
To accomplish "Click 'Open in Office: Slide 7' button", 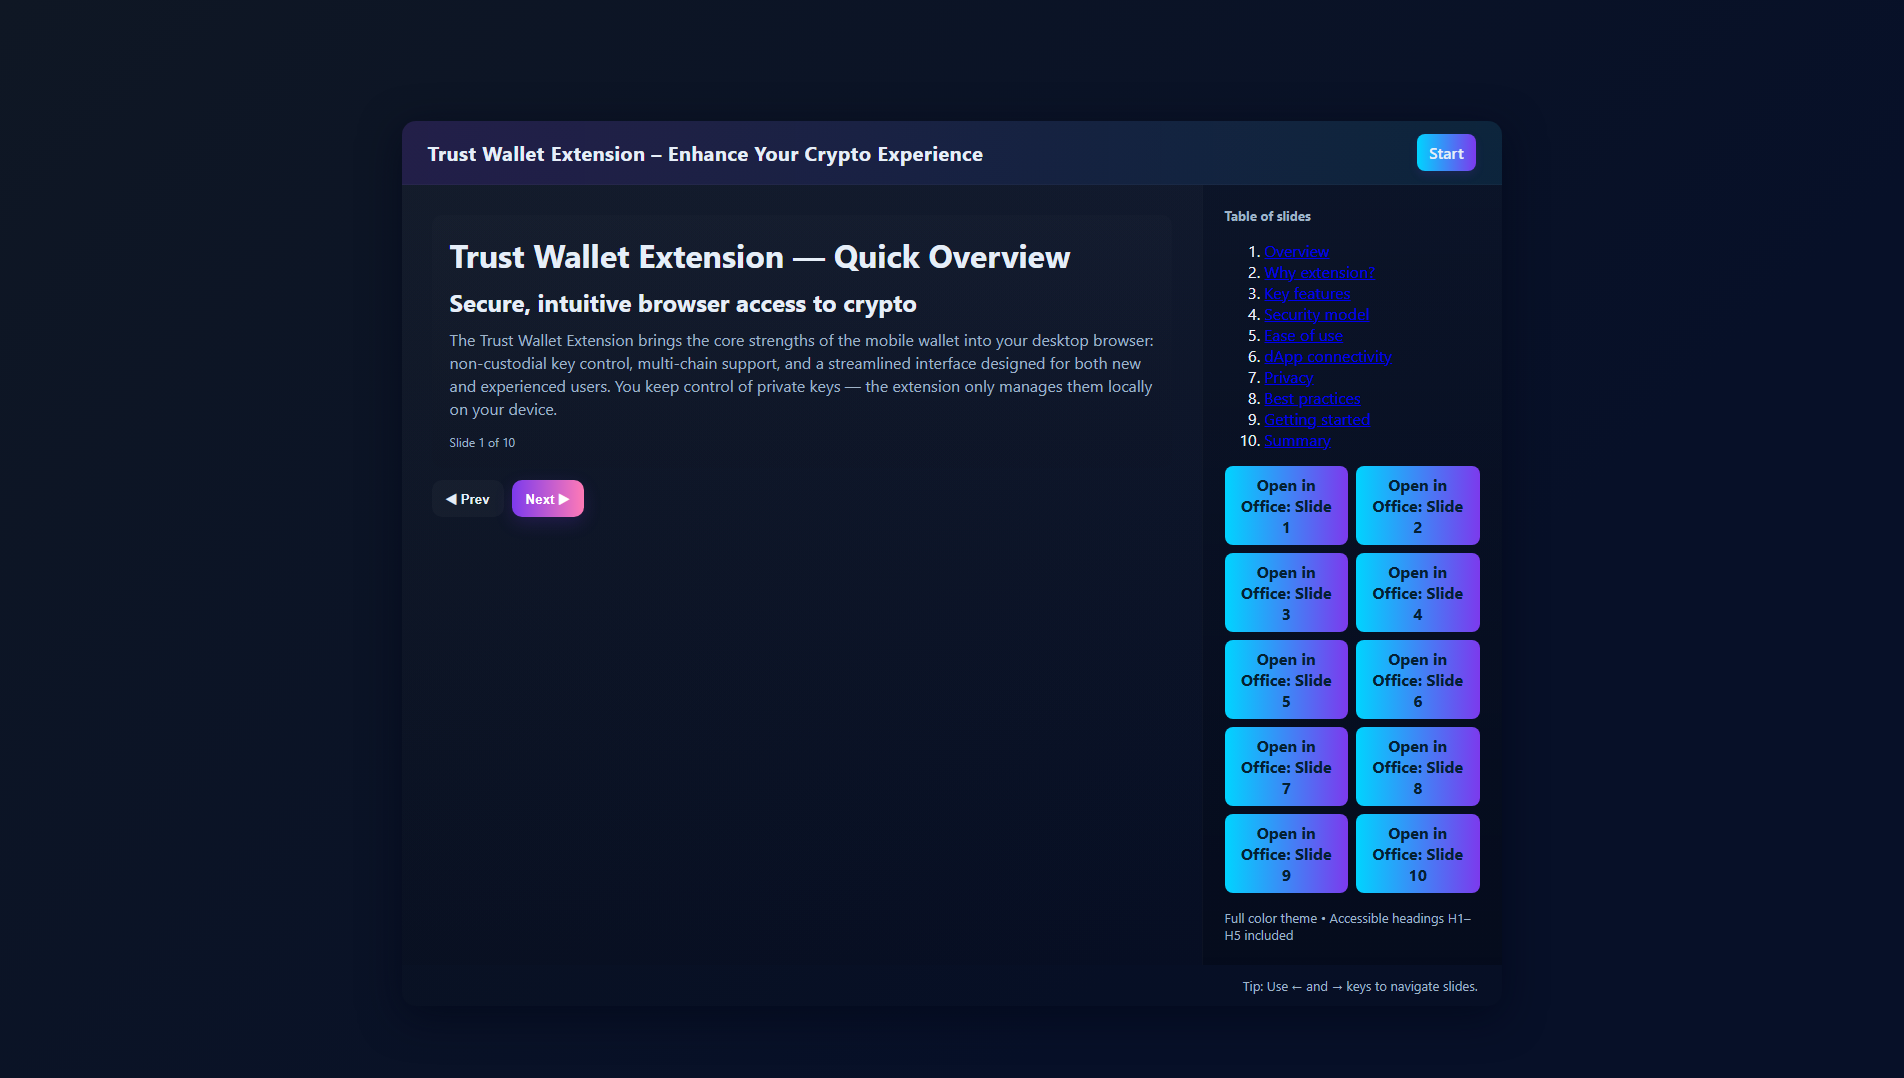I will coord(1286,767).
